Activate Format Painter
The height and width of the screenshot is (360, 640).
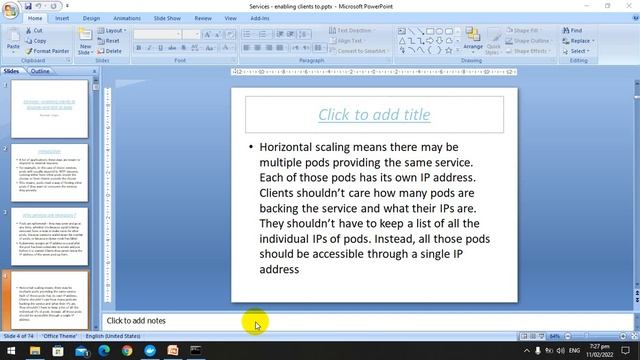point(47,51)
